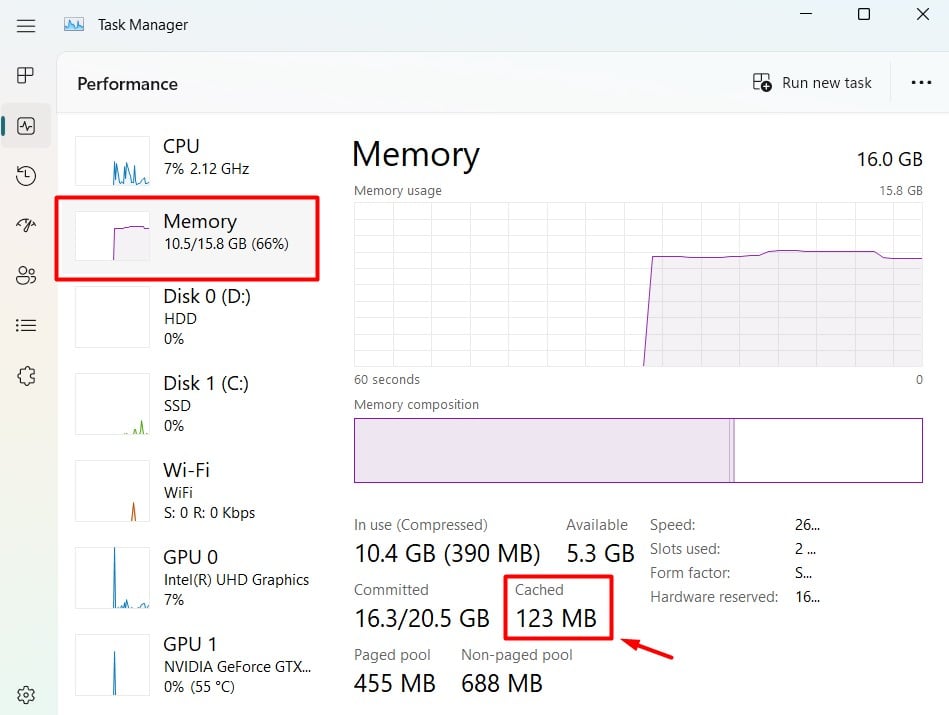Open the Services page icon
This screenshot has height=715, width=949.
[x=26, y=376]
